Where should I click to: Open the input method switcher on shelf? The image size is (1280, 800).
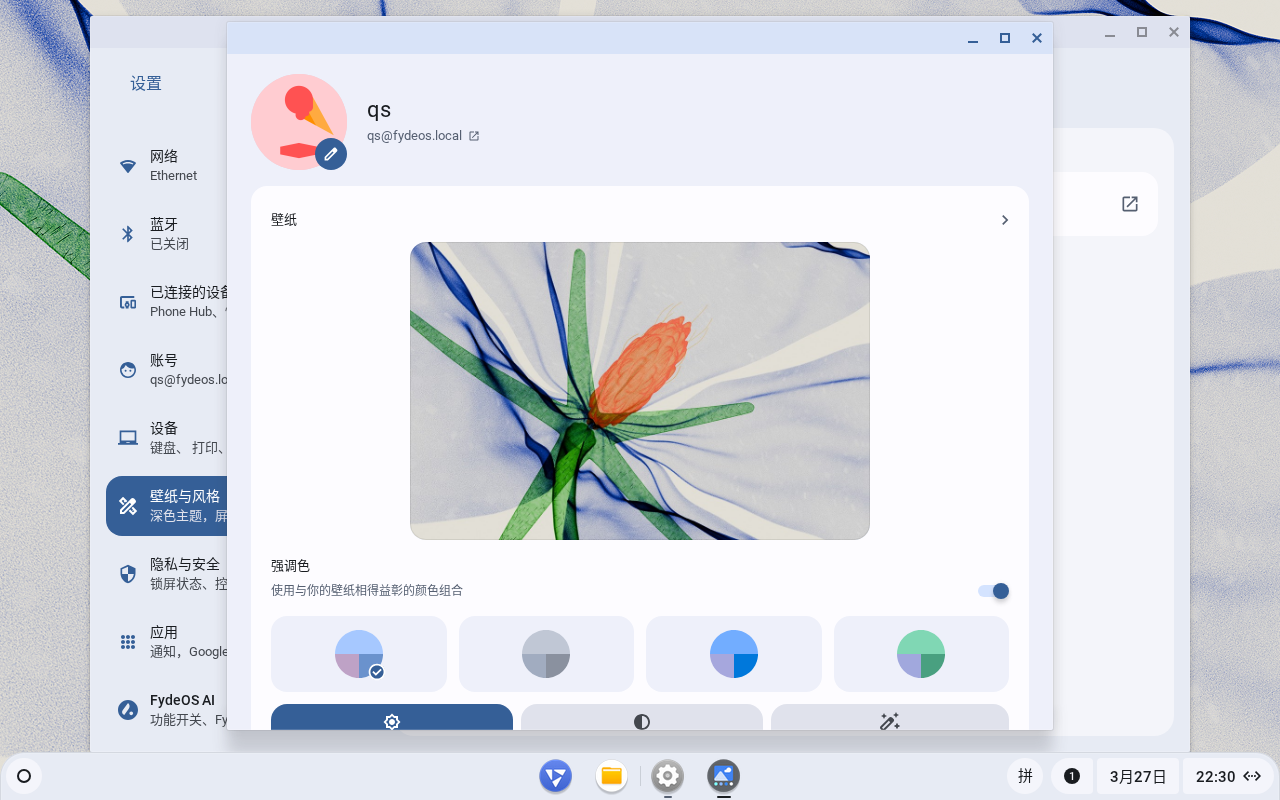click(1025, 776)
